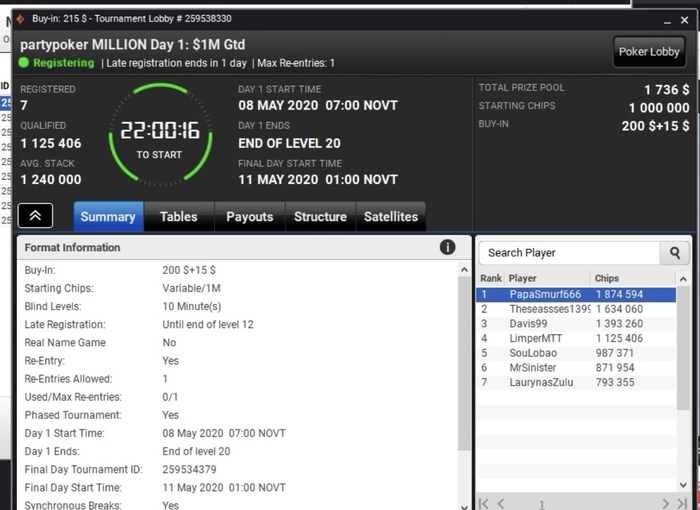This screenshot has height=510, width=700.
Task: Click the search magnifier icon
Action: tap(675, 253)
